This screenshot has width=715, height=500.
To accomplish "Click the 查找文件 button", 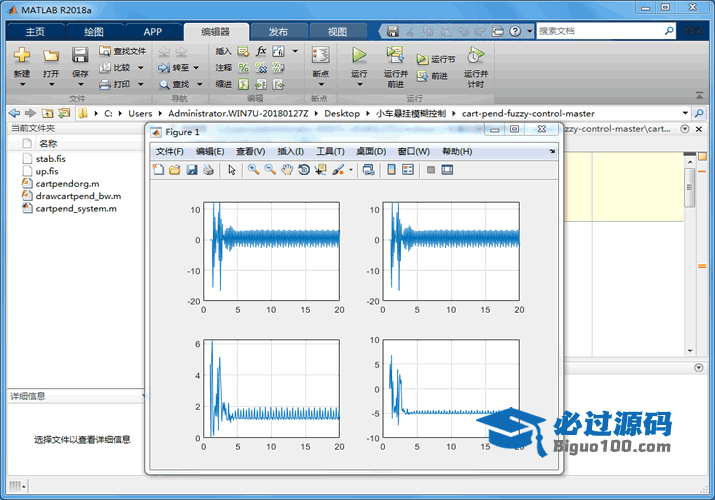I will (123, 51).
